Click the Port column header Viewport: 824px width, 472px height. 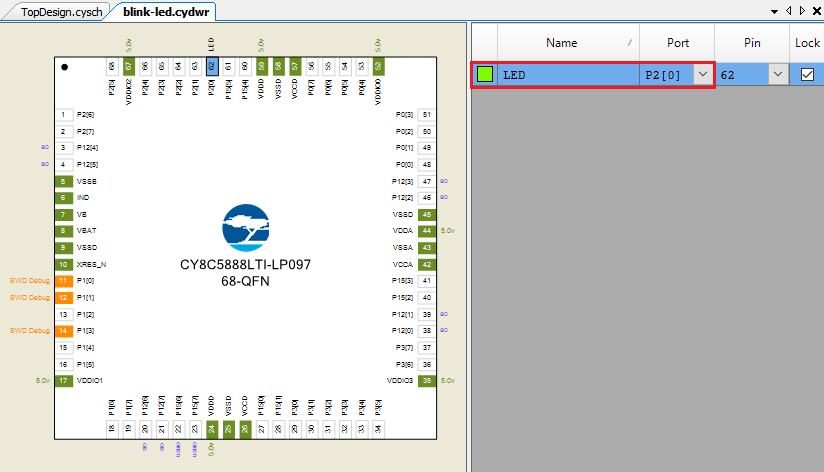coord(677,43)
